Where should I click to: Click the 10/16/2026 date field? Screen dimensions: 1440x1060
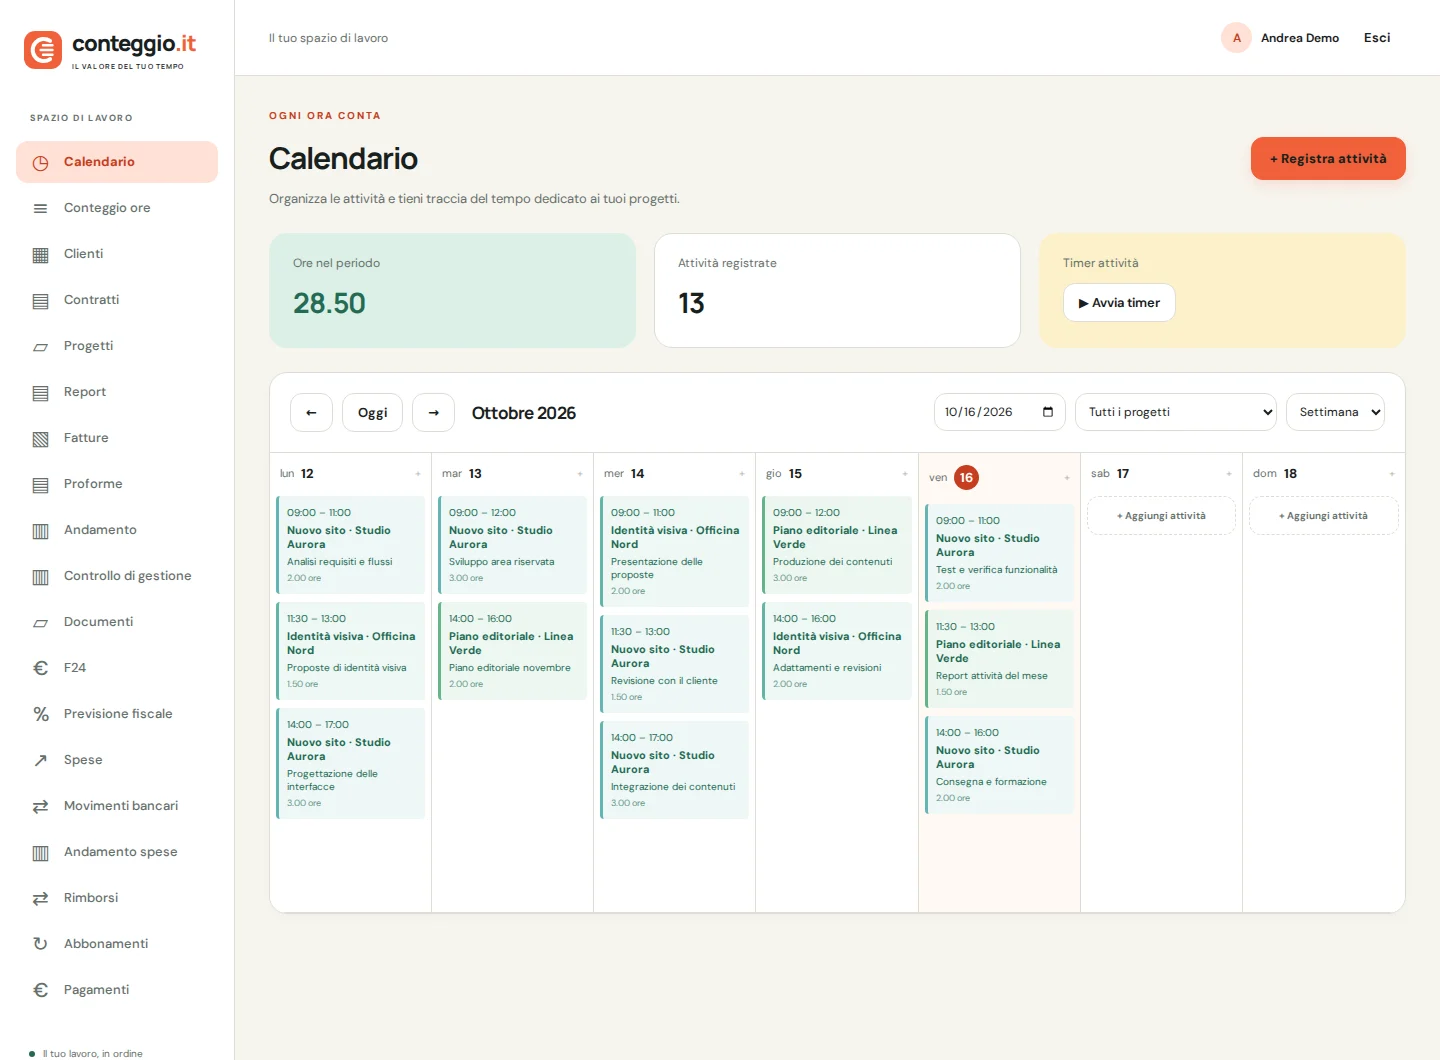pos(999,412)
